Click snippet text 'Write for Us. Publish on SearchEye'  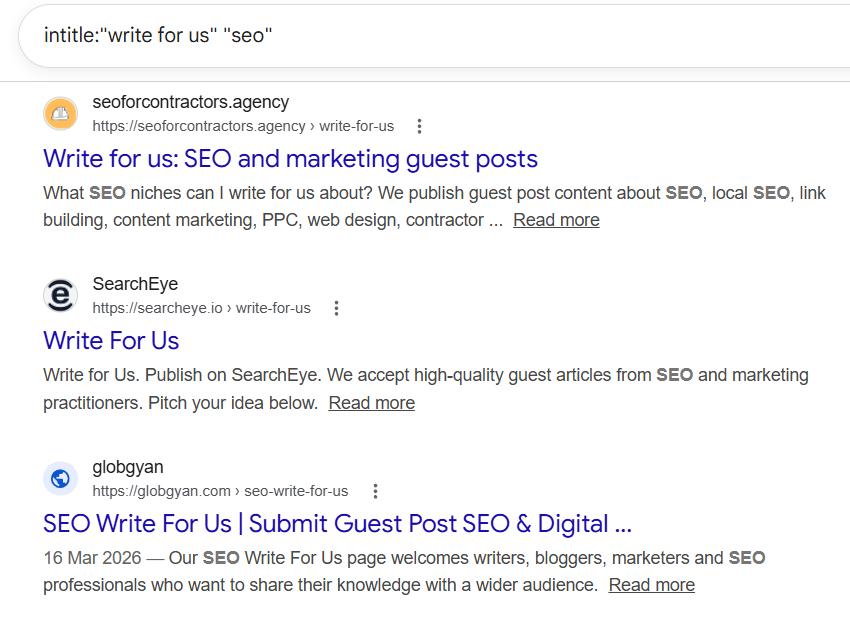coord(181,375)
